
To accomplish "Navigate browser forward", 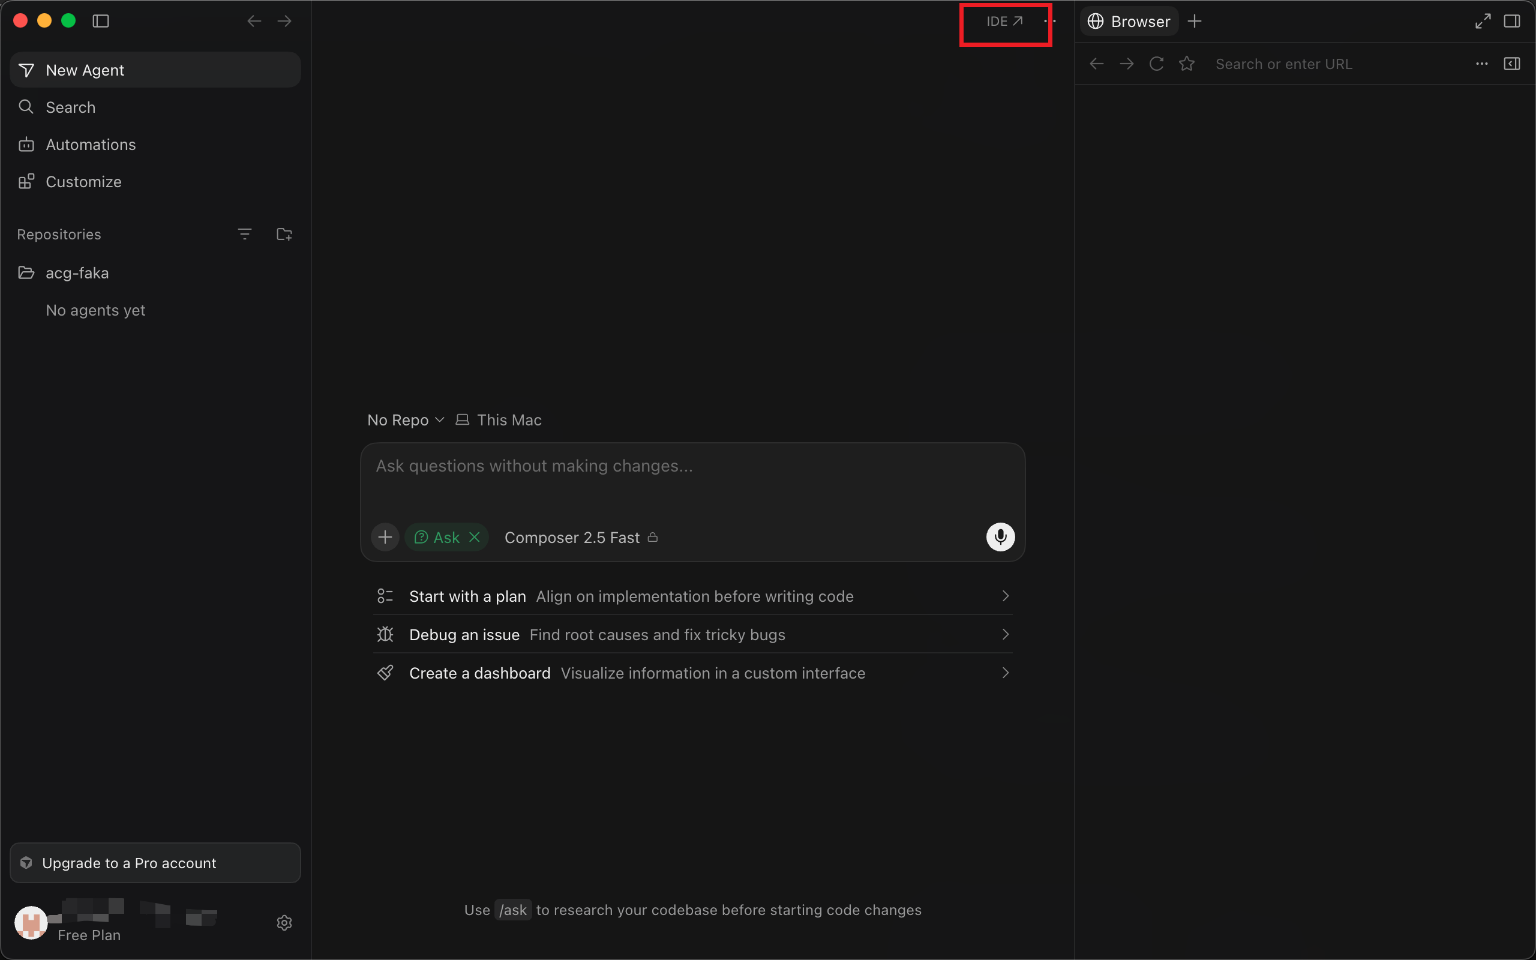I will (1127, 64).
